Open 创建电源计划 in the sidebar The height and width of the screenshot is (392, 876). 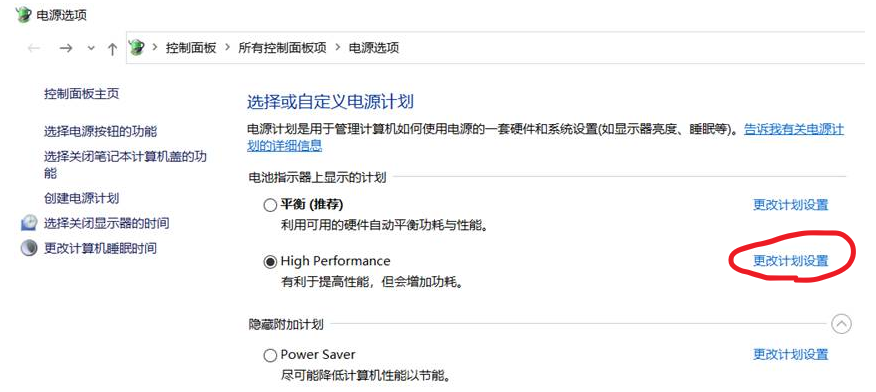click(82, 198)
